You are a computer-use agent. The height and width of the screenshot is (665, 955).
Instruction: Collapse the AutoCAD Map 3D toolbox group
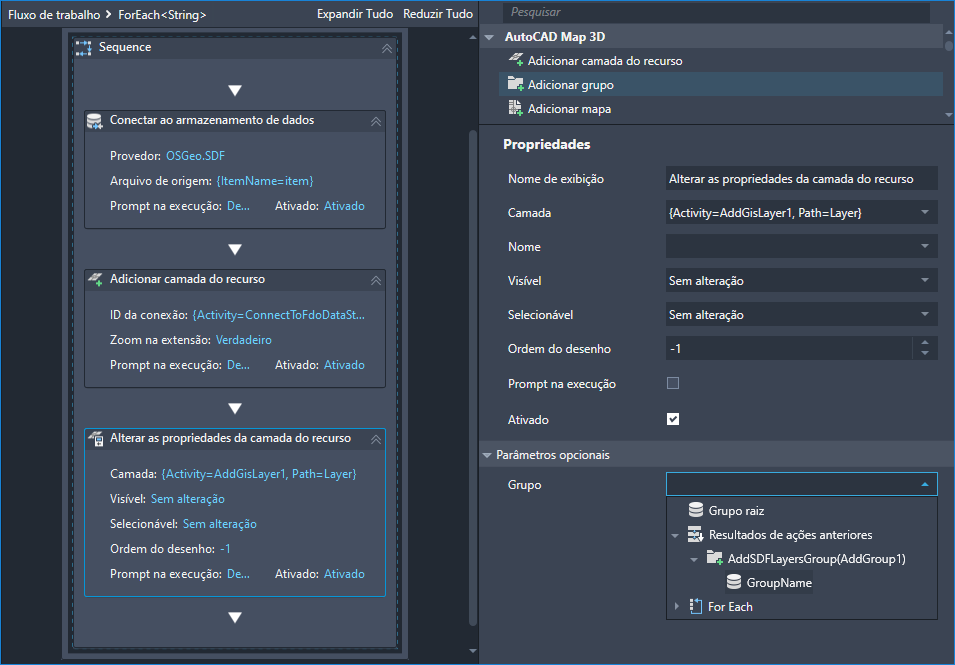point(488,37)
